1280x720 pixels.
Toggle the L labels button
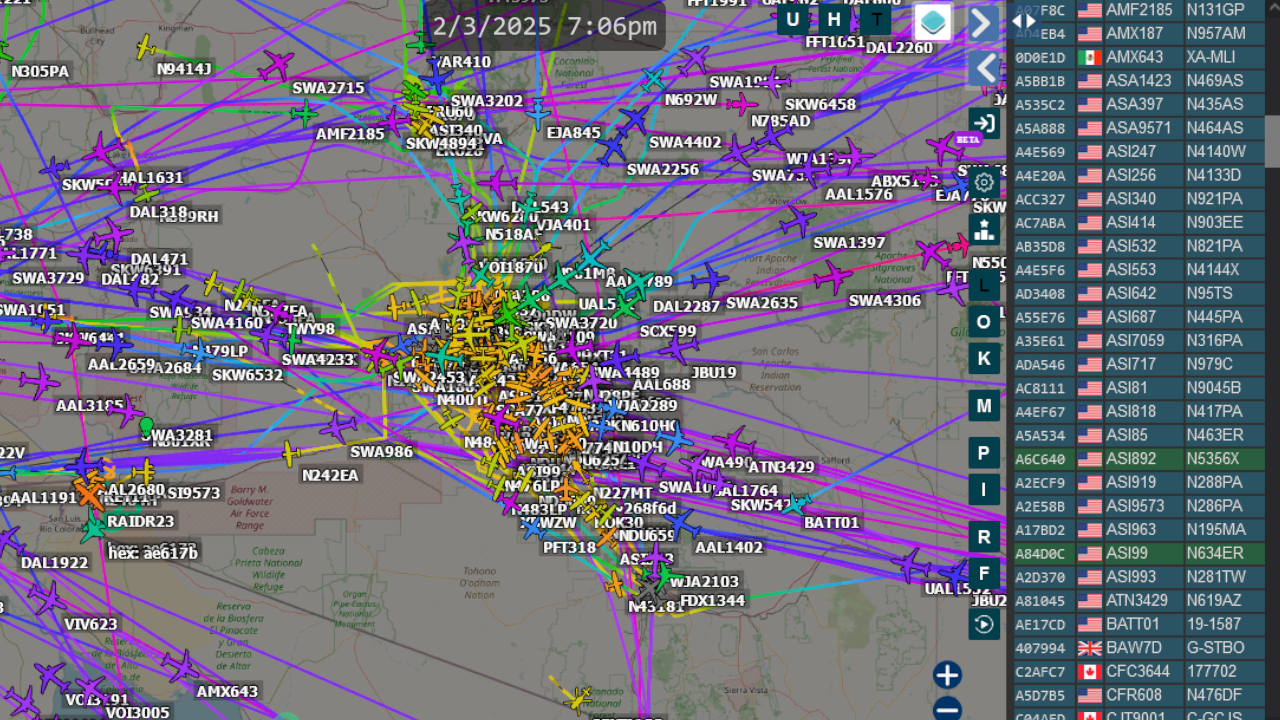coord(984,285)
